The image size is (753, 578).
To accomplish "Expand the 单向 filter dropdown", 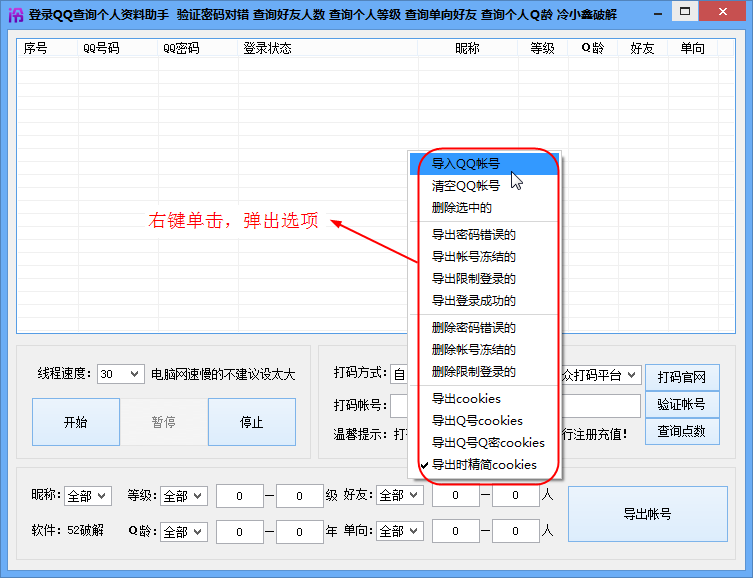I will click(x=400, y=531).
